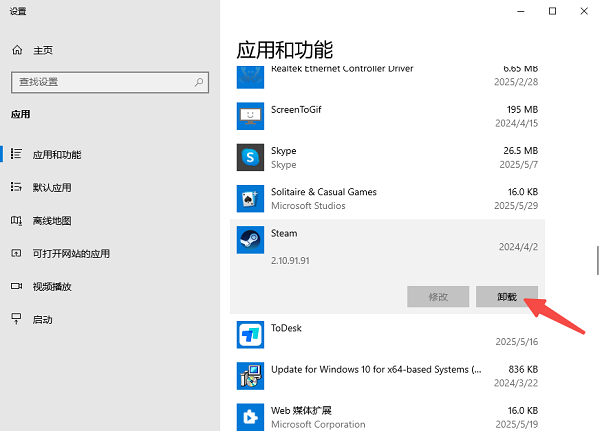Image resolution: width=600 pixels, height=431 pixels.
Task: Click the Steam app icon
Action: [249, 241]
